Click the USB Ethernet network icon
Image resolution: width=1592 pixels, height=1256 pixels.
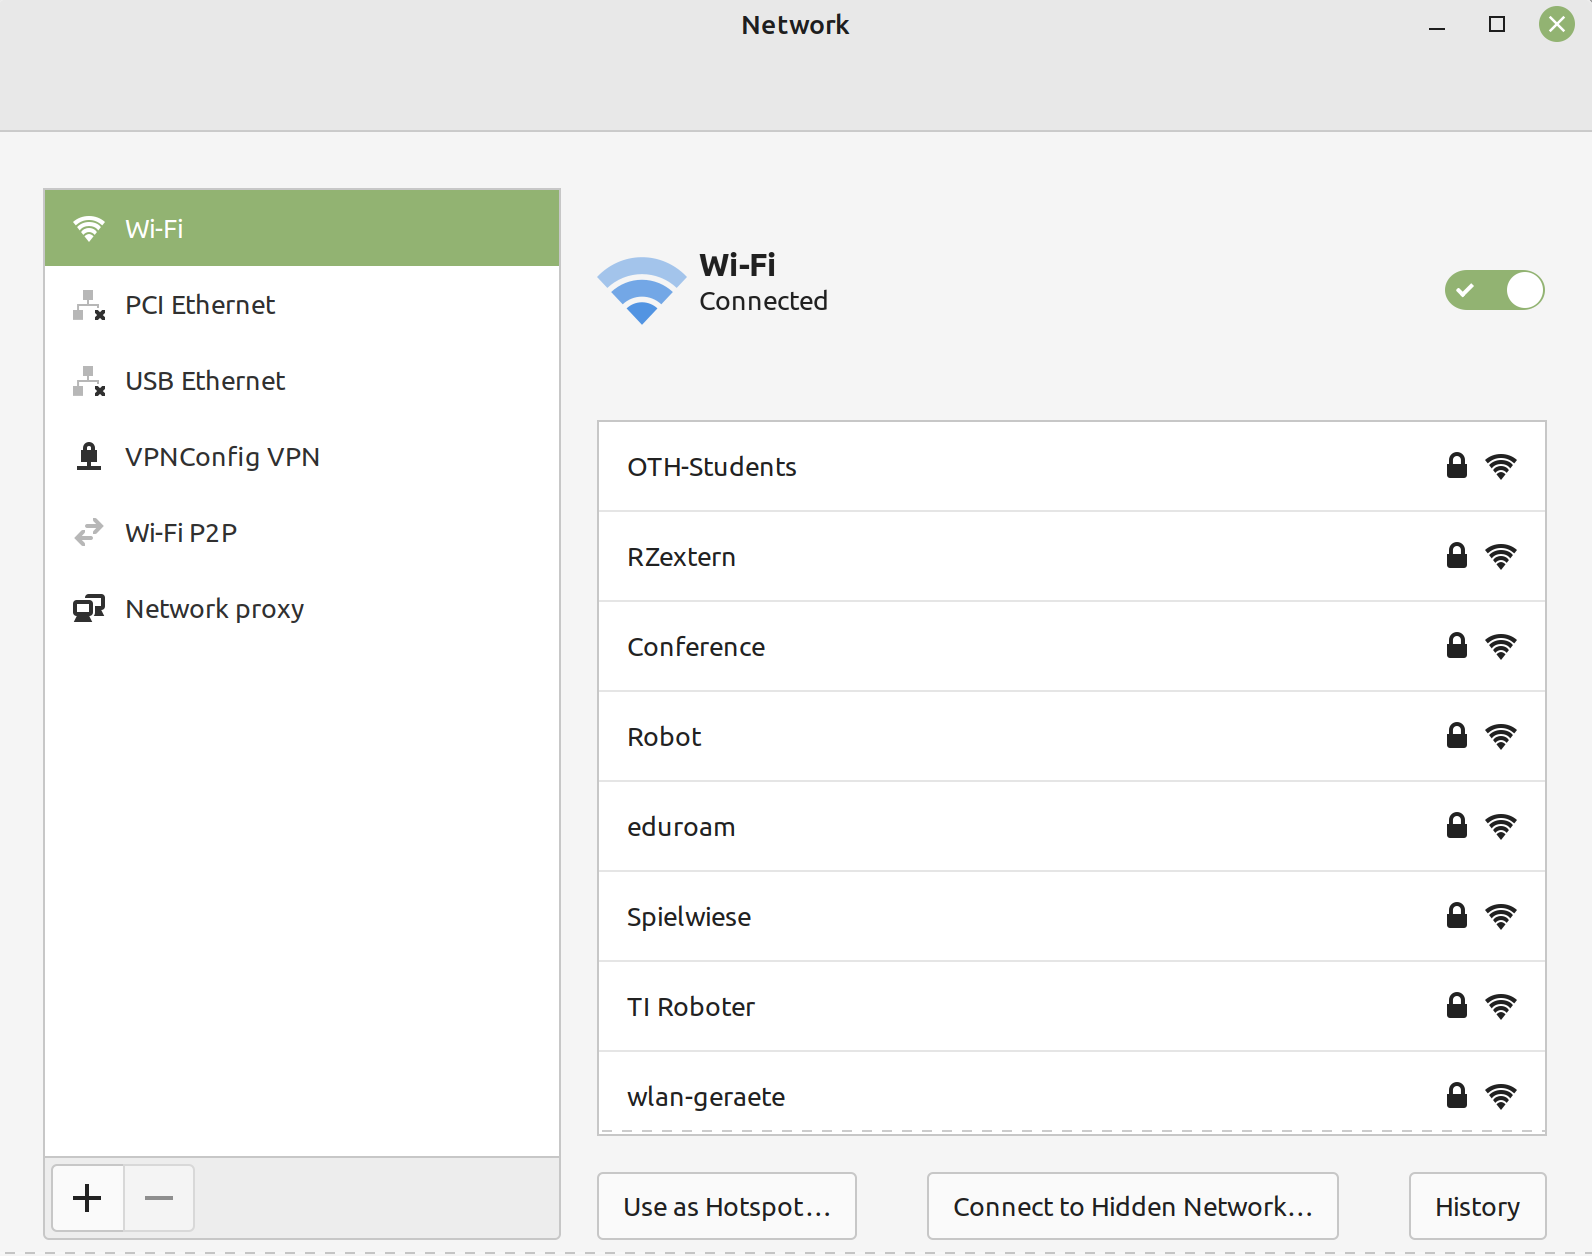pyautogui.click(x=89, y=381)
